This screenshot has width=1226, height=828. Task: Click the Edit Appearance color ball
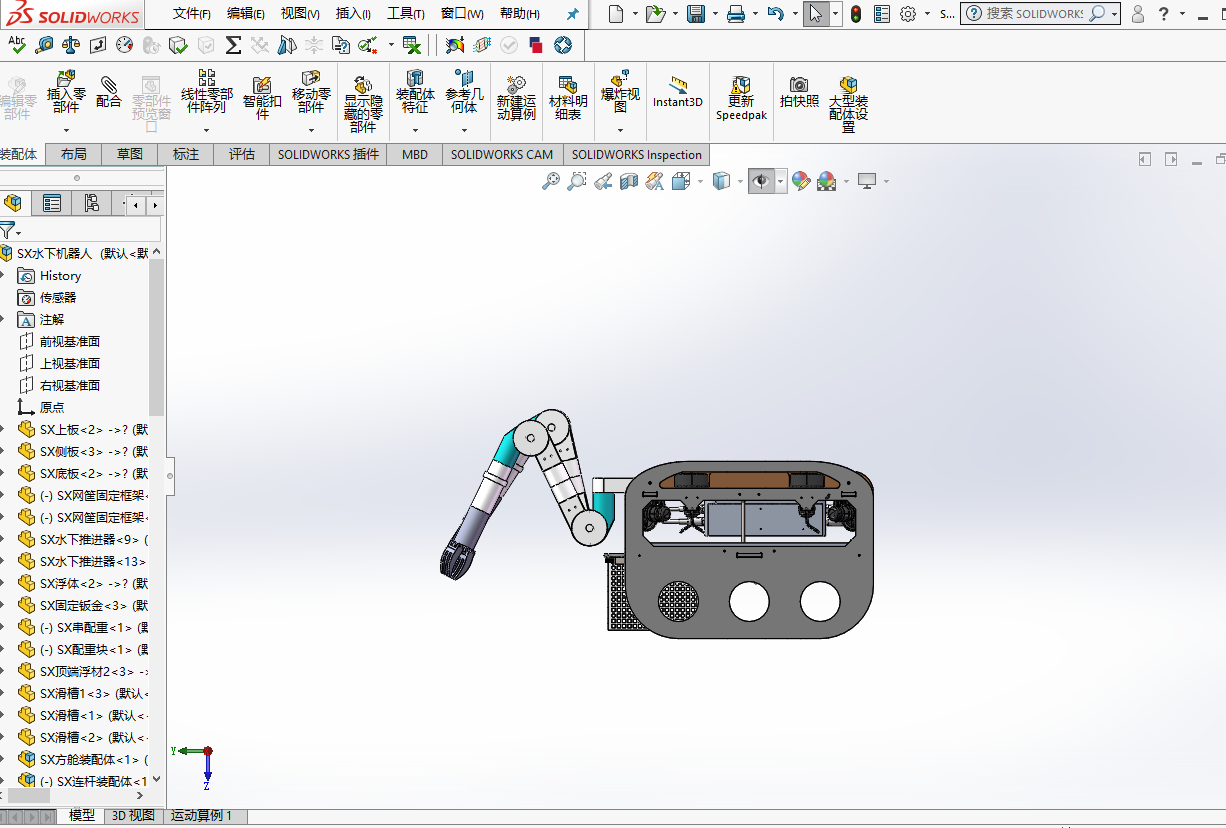tap(800, 181)
